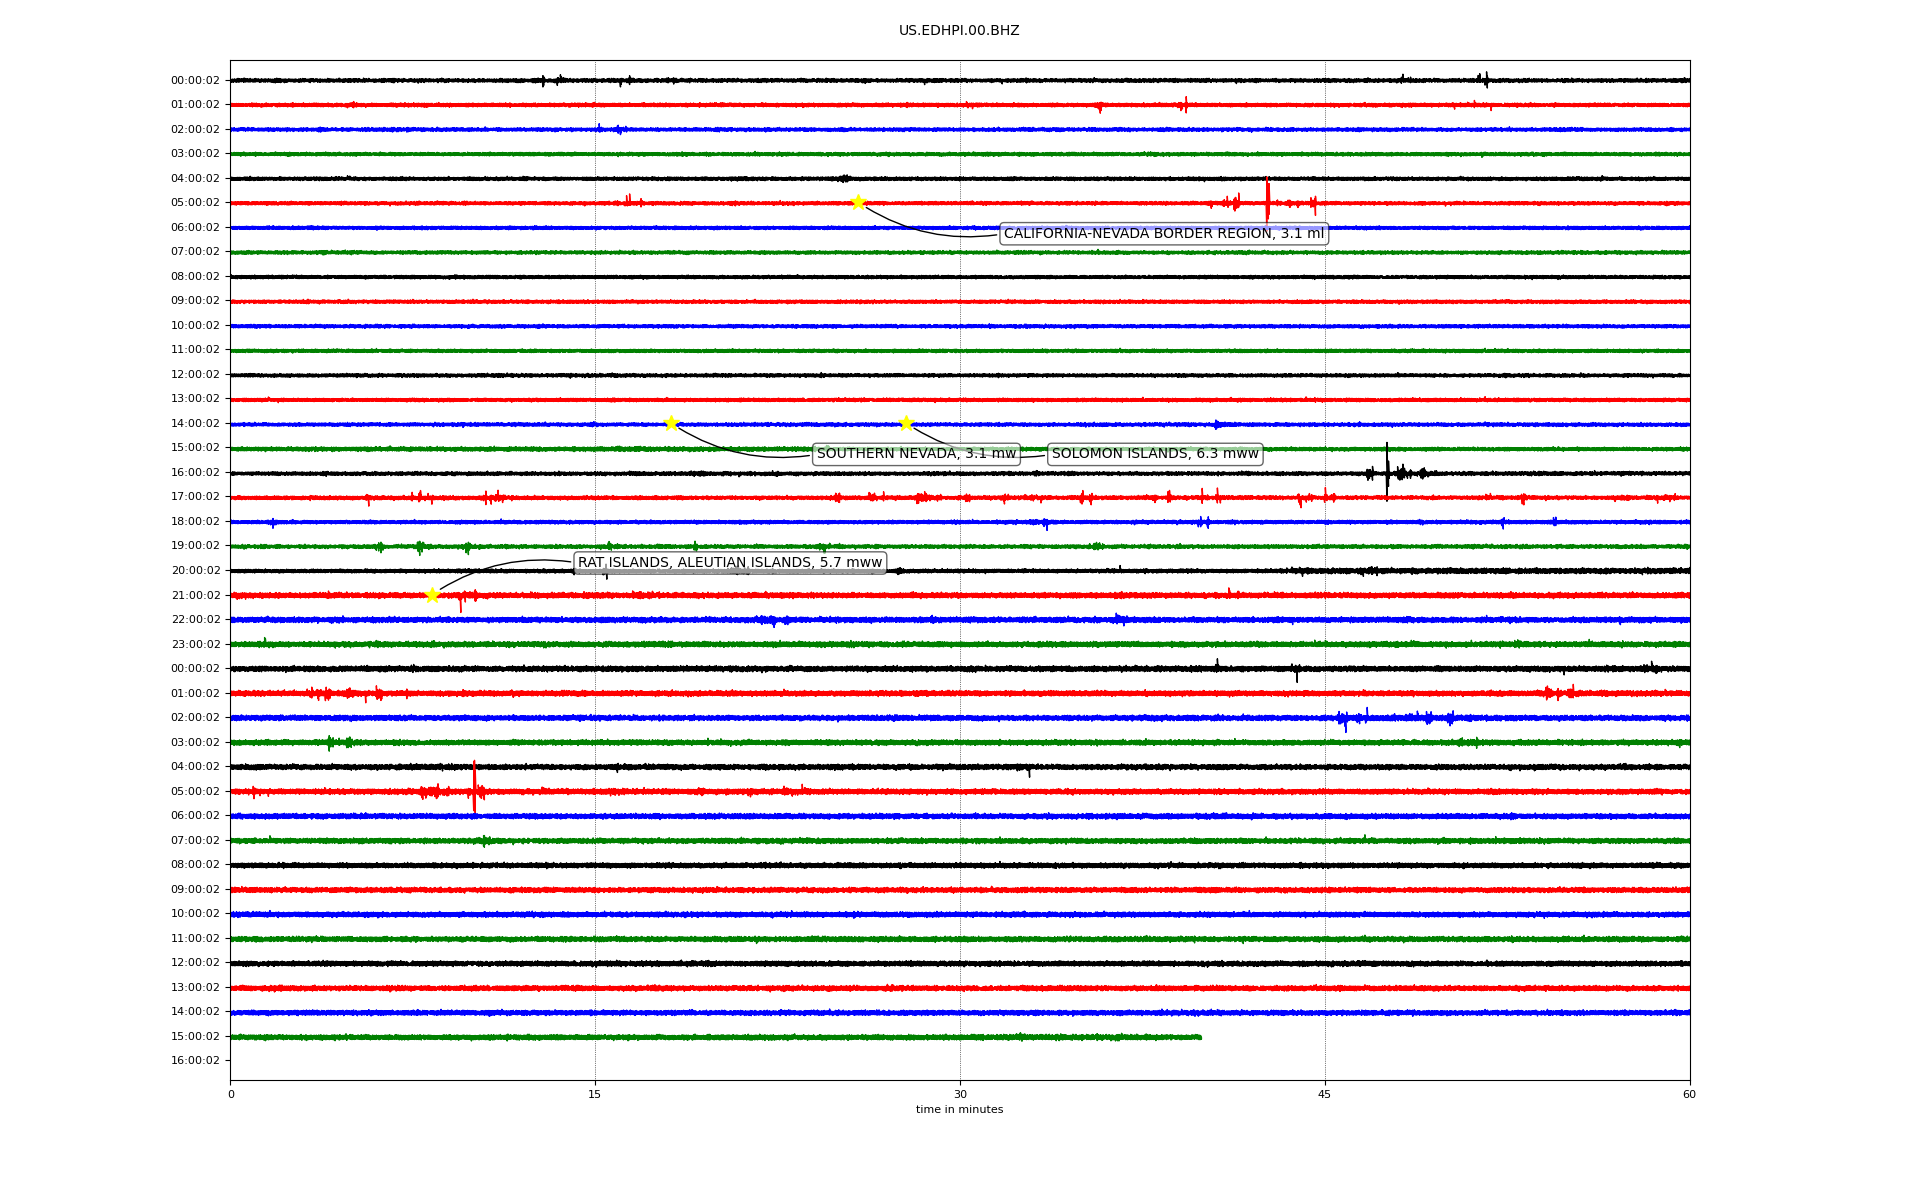Click the Southern Nevada star marker
Viewport: 1920px width, 1200px height.
[x=671, y=423]
